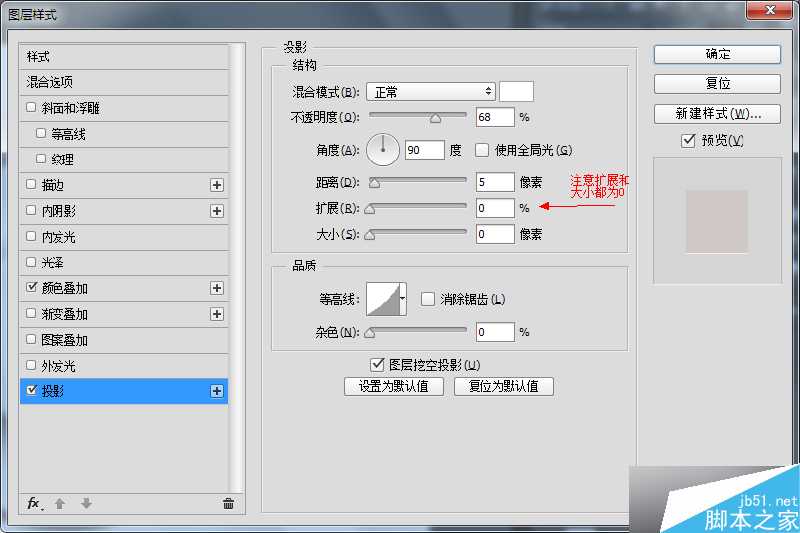Screen dimensions: 800x533
Task: Open the fx add-effect menu icon
Action: (x=34, y=503)
